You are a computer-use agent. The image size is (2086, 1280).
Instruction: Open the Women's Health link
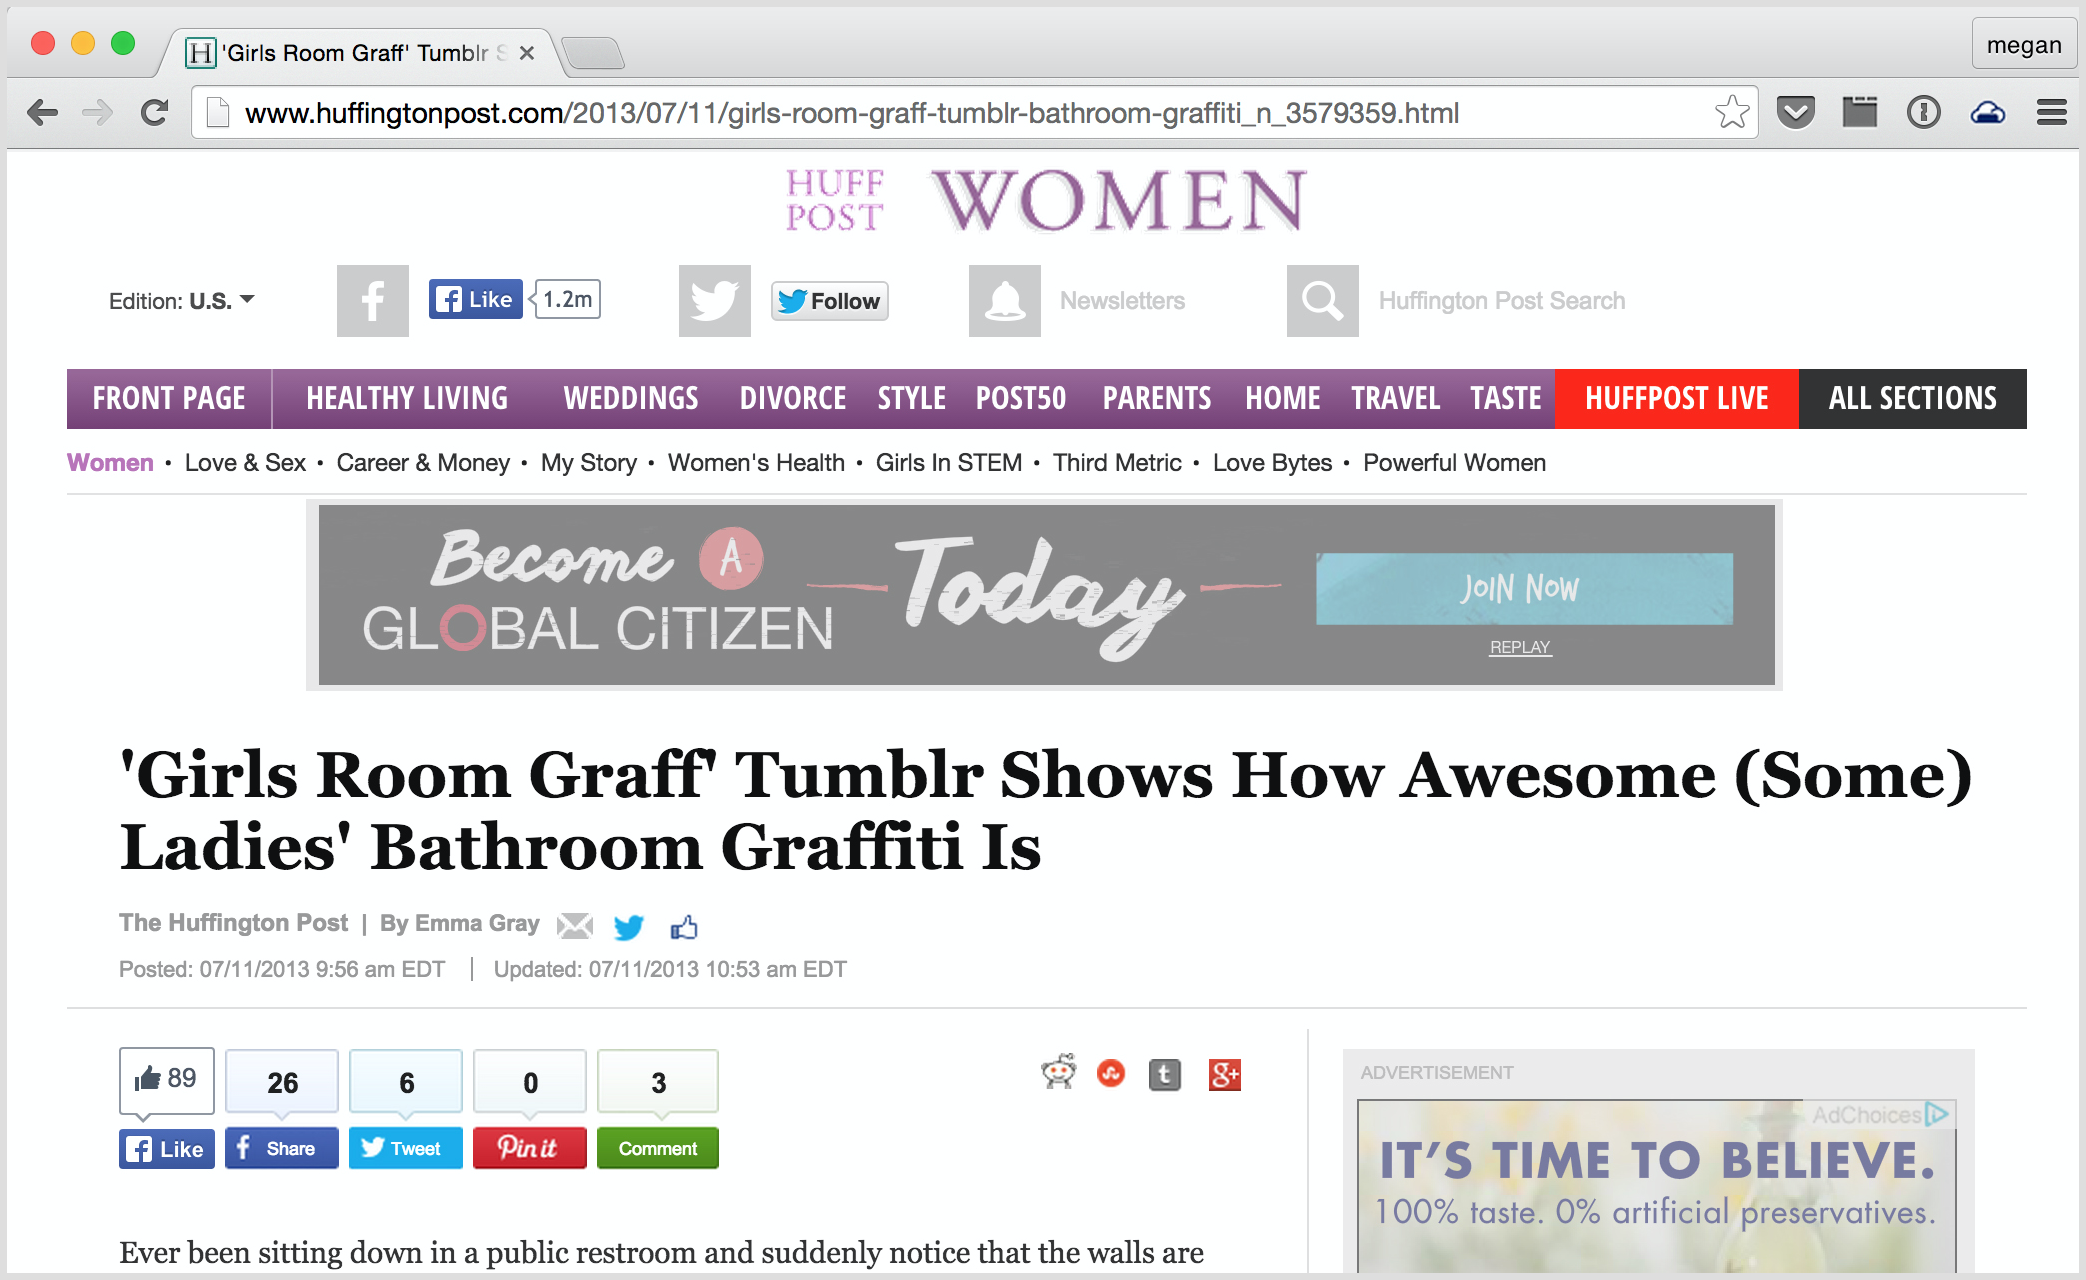[756, 463]
